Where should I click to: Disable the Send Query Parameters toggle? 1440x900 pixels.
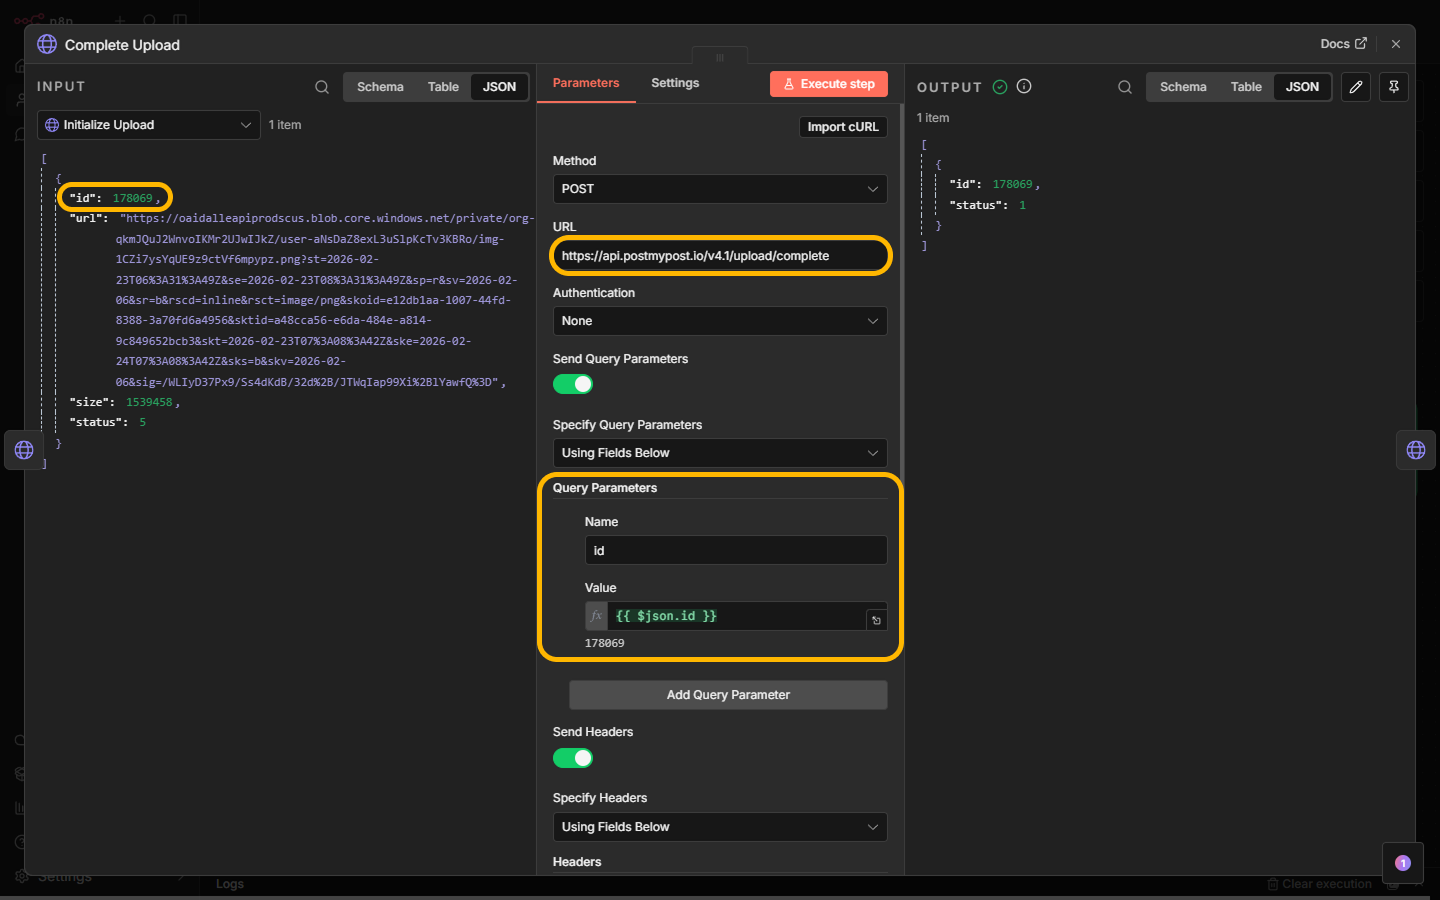coord(573,384)
